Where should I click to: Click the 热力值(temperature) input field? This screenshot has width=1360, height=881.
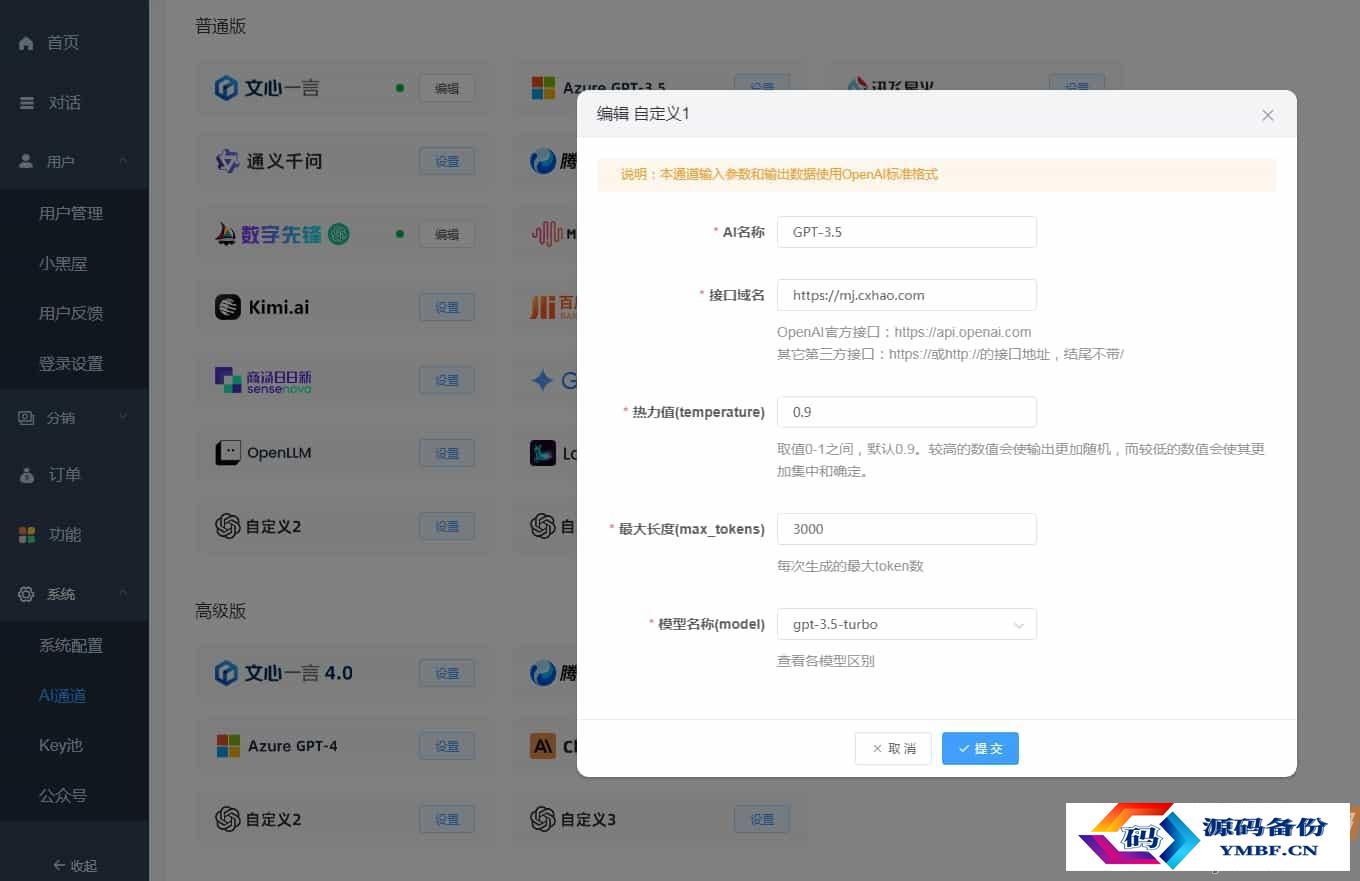(907, 412)
